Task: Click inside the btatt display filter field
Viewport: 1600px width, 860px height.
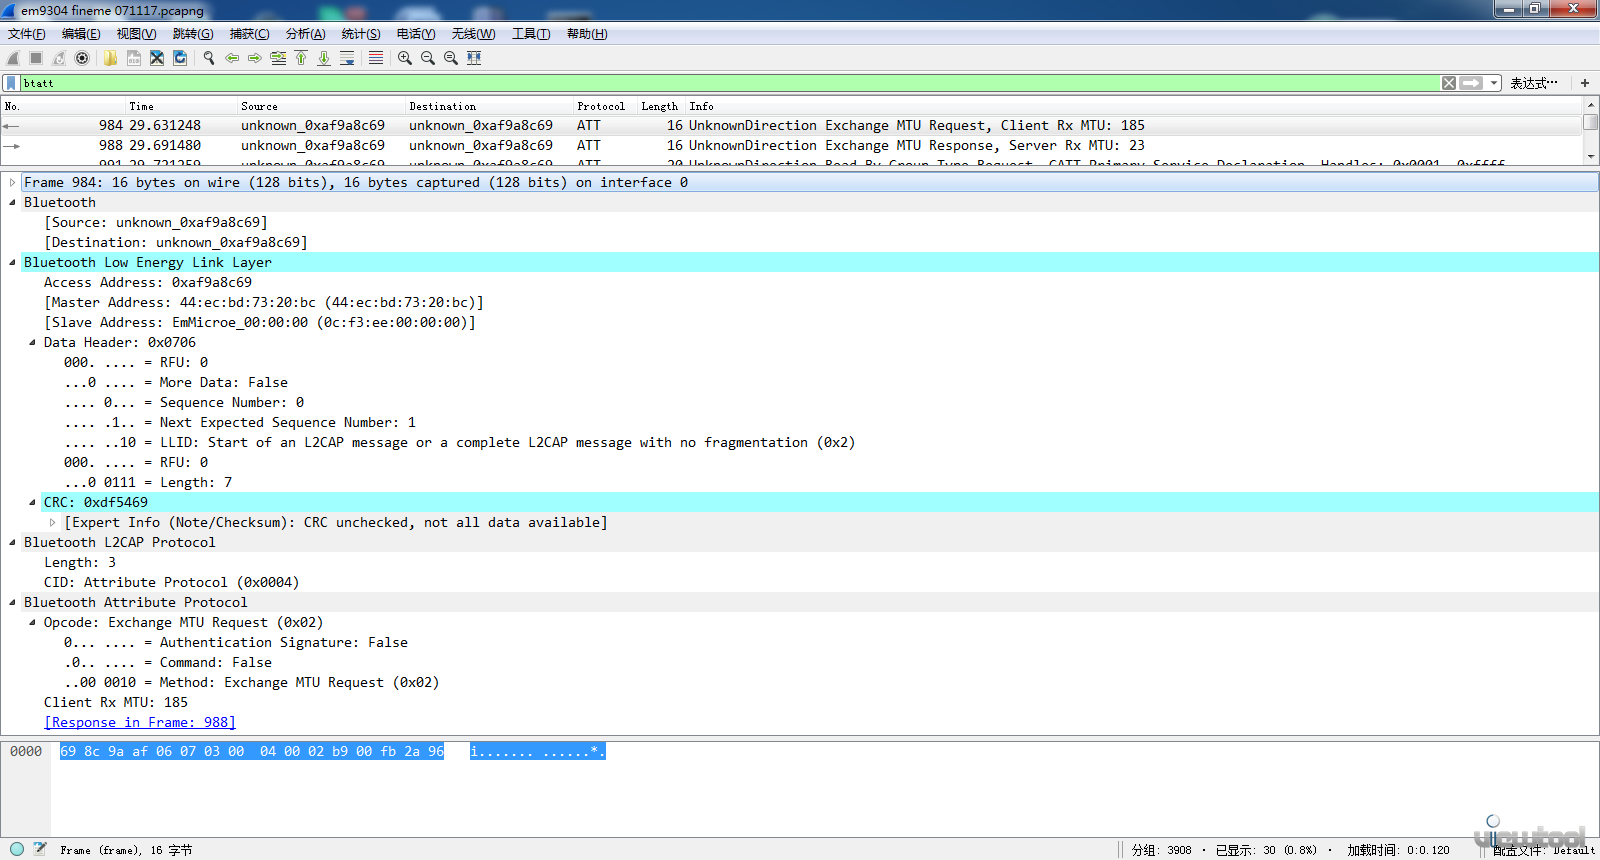Action: click(700, 83)
